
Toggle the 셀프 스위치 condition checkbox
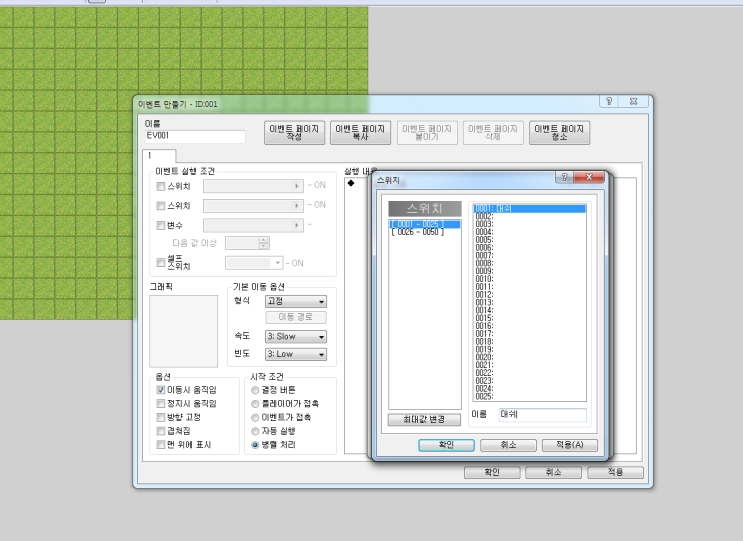point(161,262)
